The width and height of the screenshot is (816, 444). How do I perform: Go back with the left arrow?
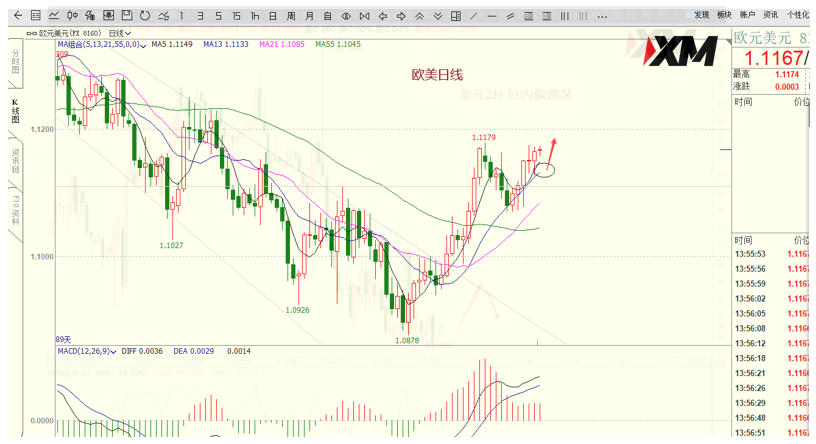tap(18, 16)
